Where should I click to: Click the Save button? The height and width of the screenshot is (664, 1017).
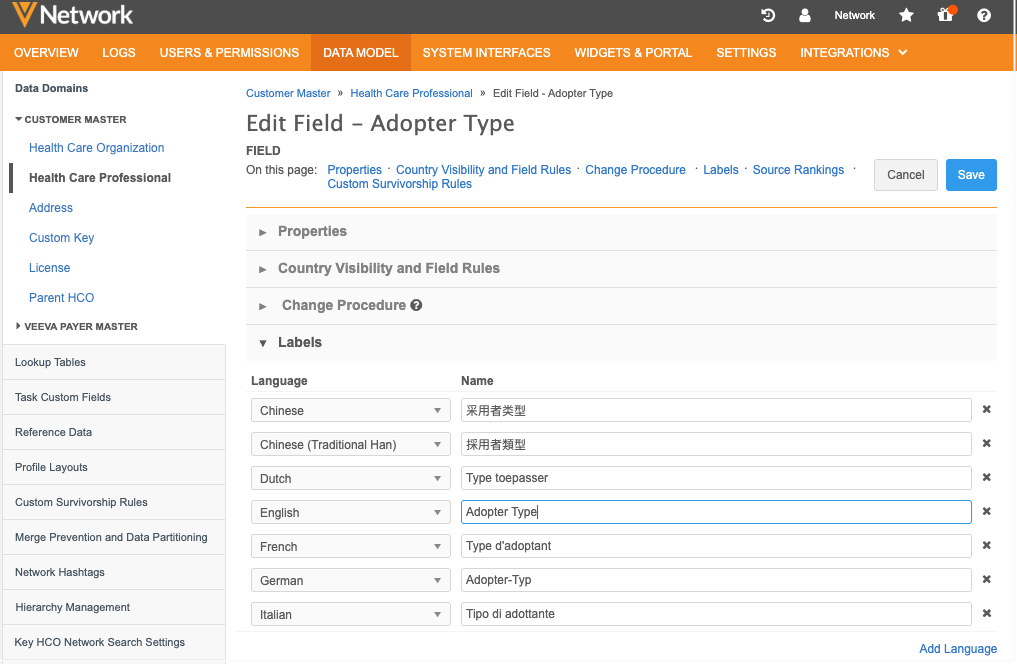tap(971, 175)
